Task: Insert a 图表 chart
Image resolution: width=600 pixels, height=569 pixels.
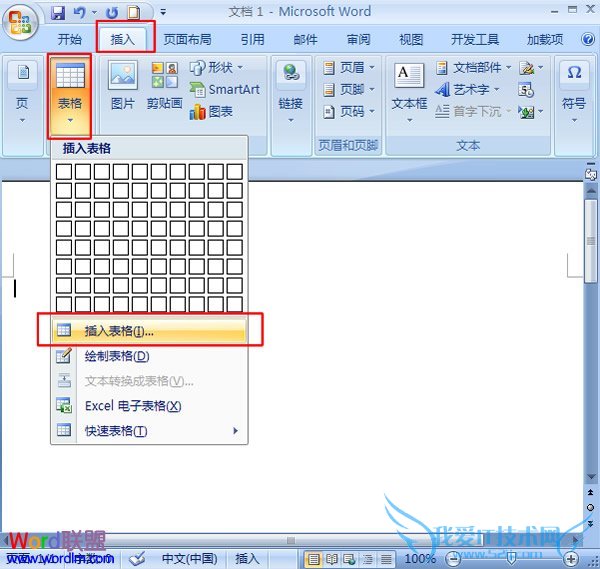Action: [x=211, y=111]
